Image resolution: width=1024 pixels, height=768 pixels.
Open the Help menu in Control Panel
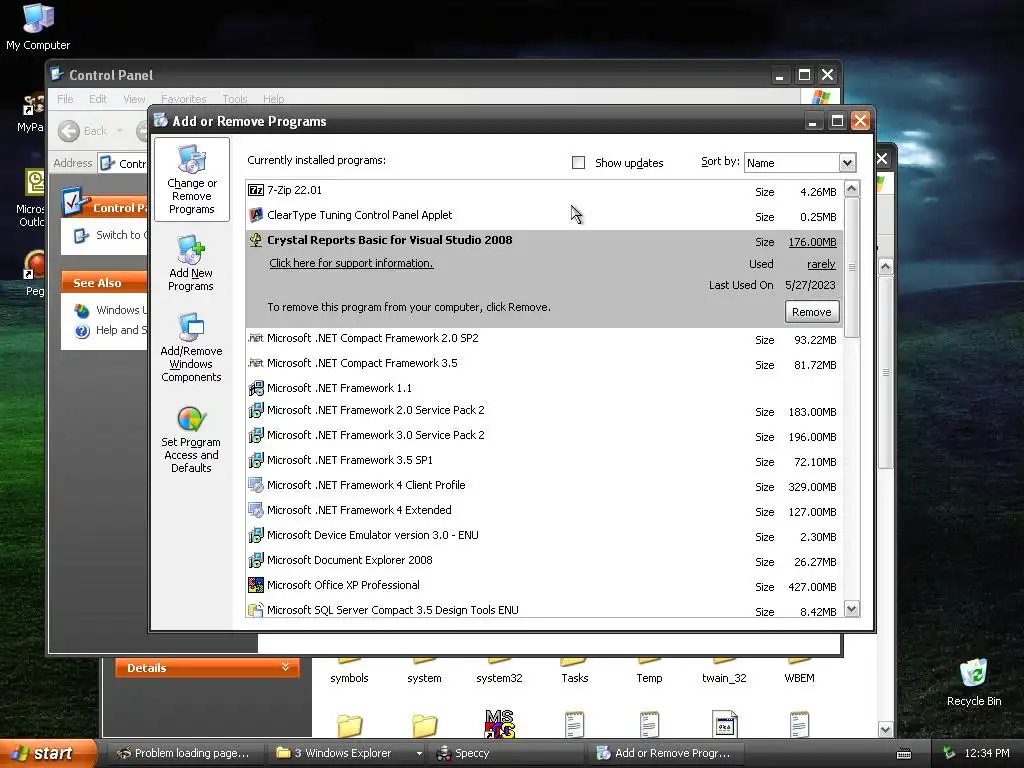(274, 99)
